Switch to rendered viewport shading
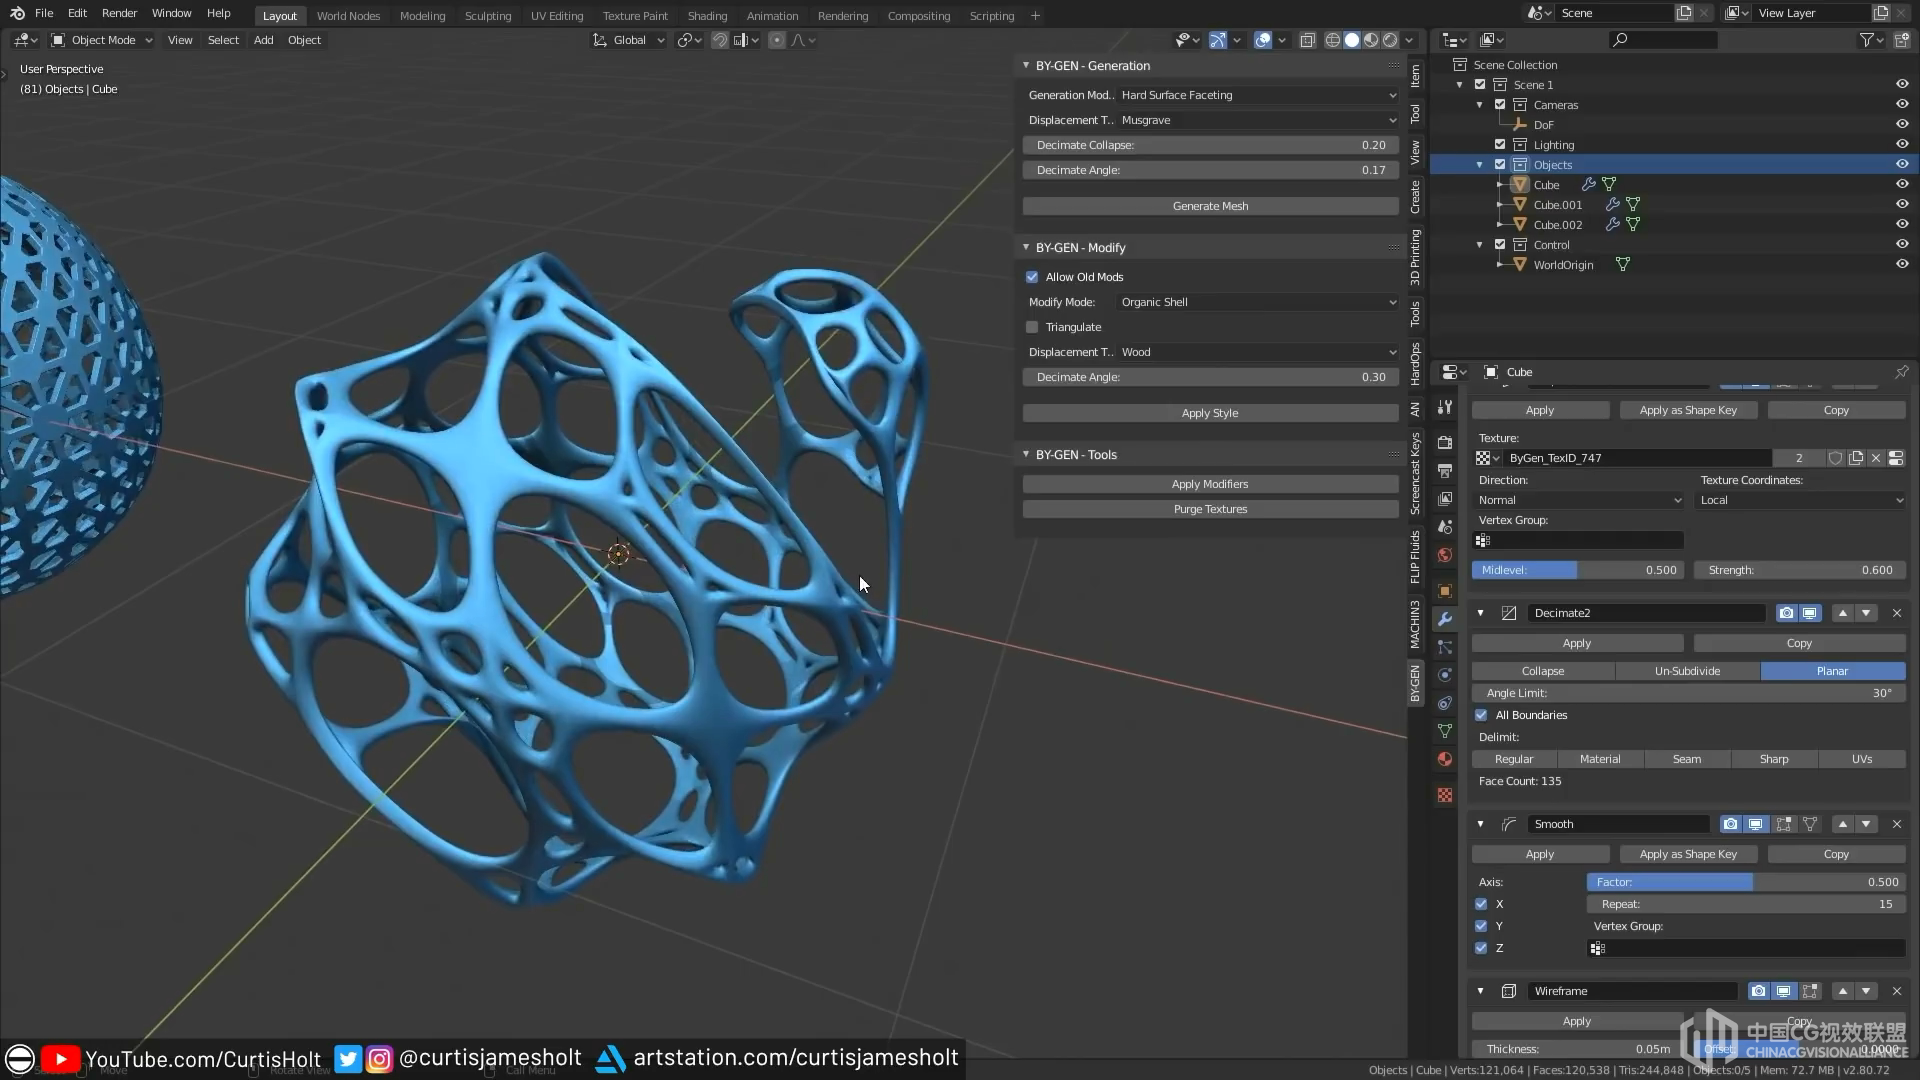 (1390, 40)
